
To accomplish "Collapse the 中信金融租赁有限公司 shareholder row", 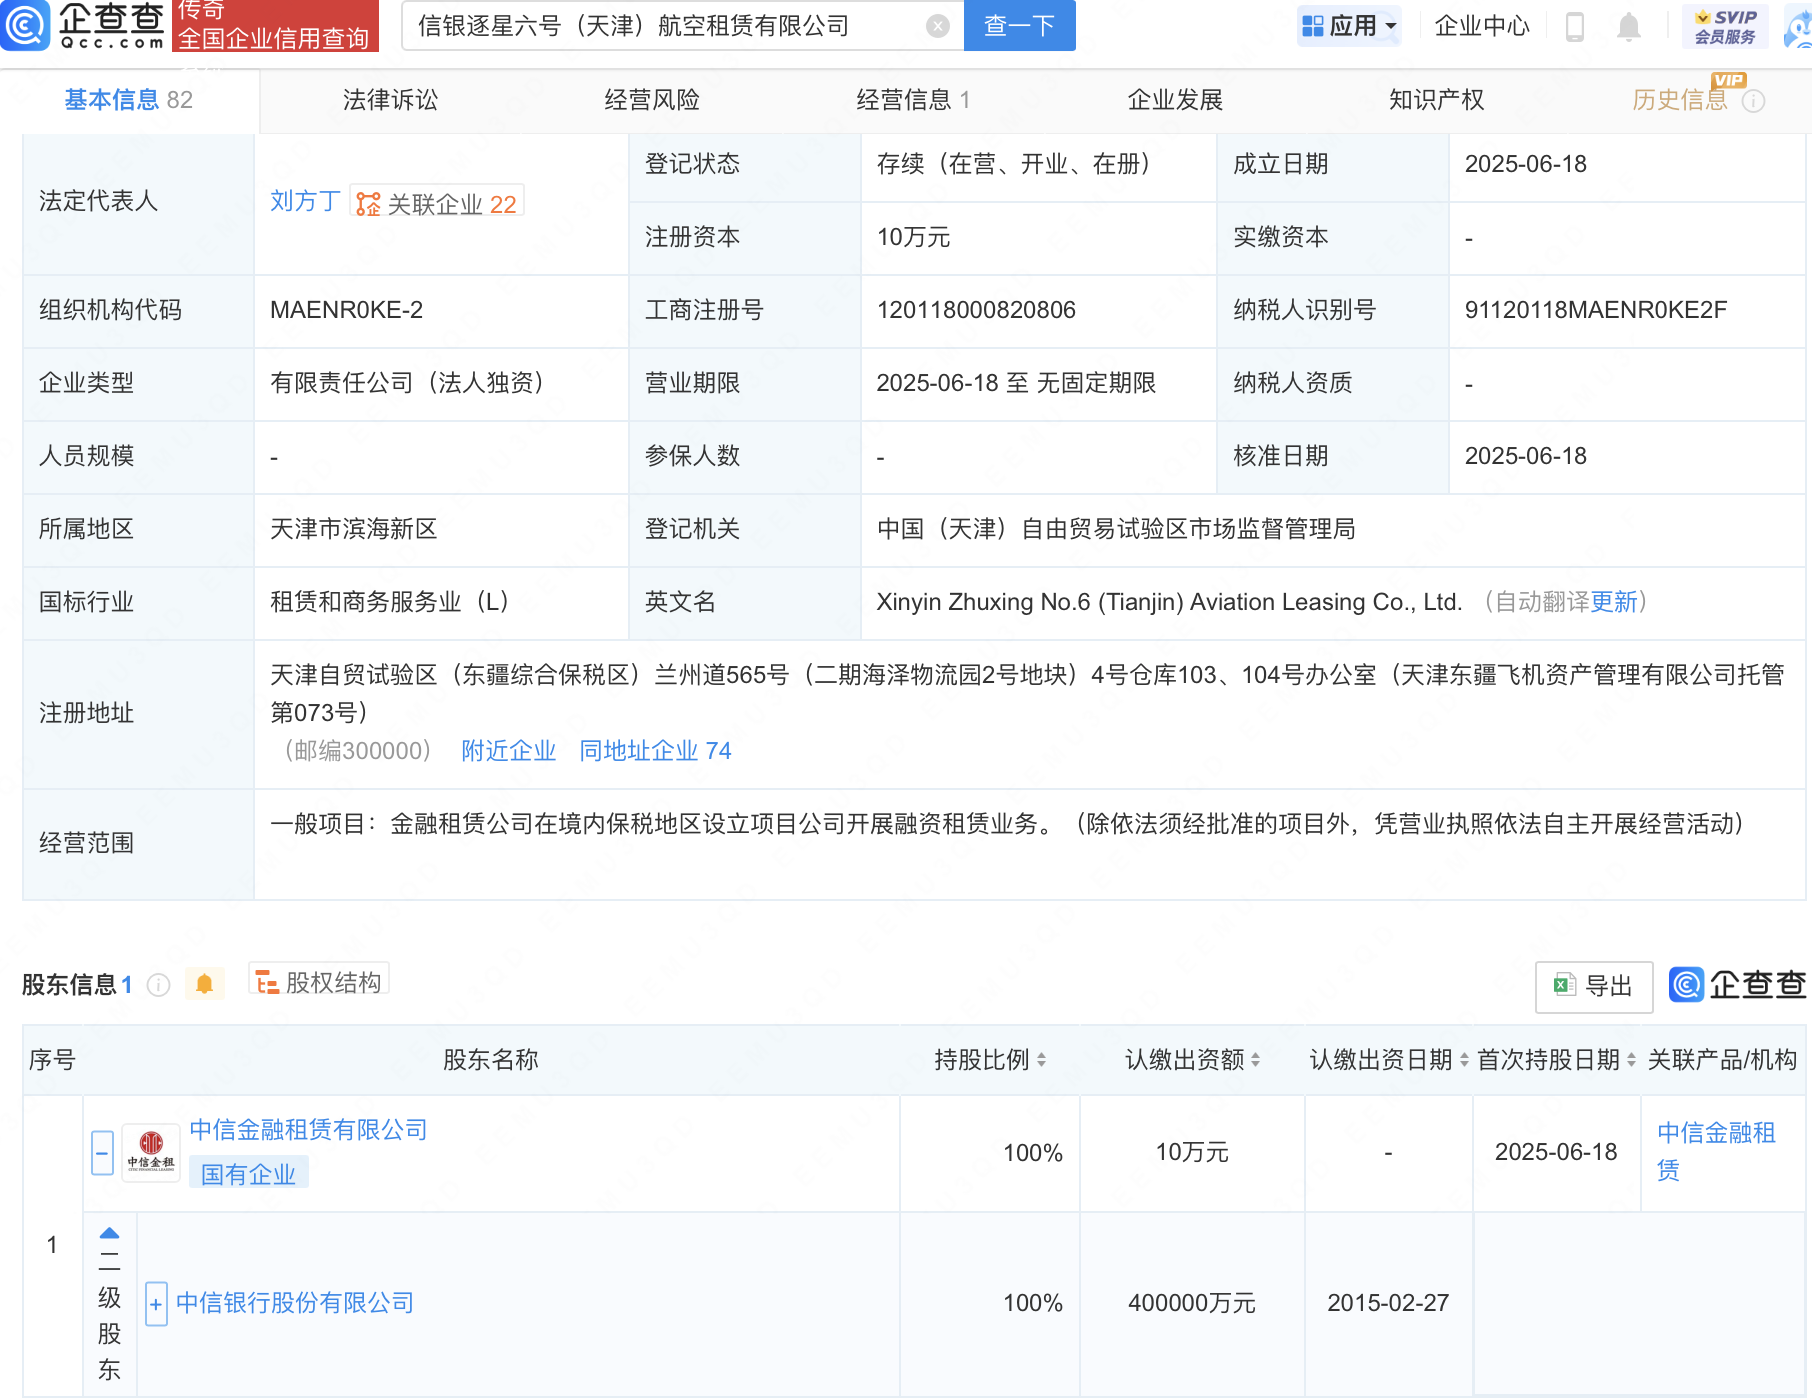I will (x=102, y=1153).
